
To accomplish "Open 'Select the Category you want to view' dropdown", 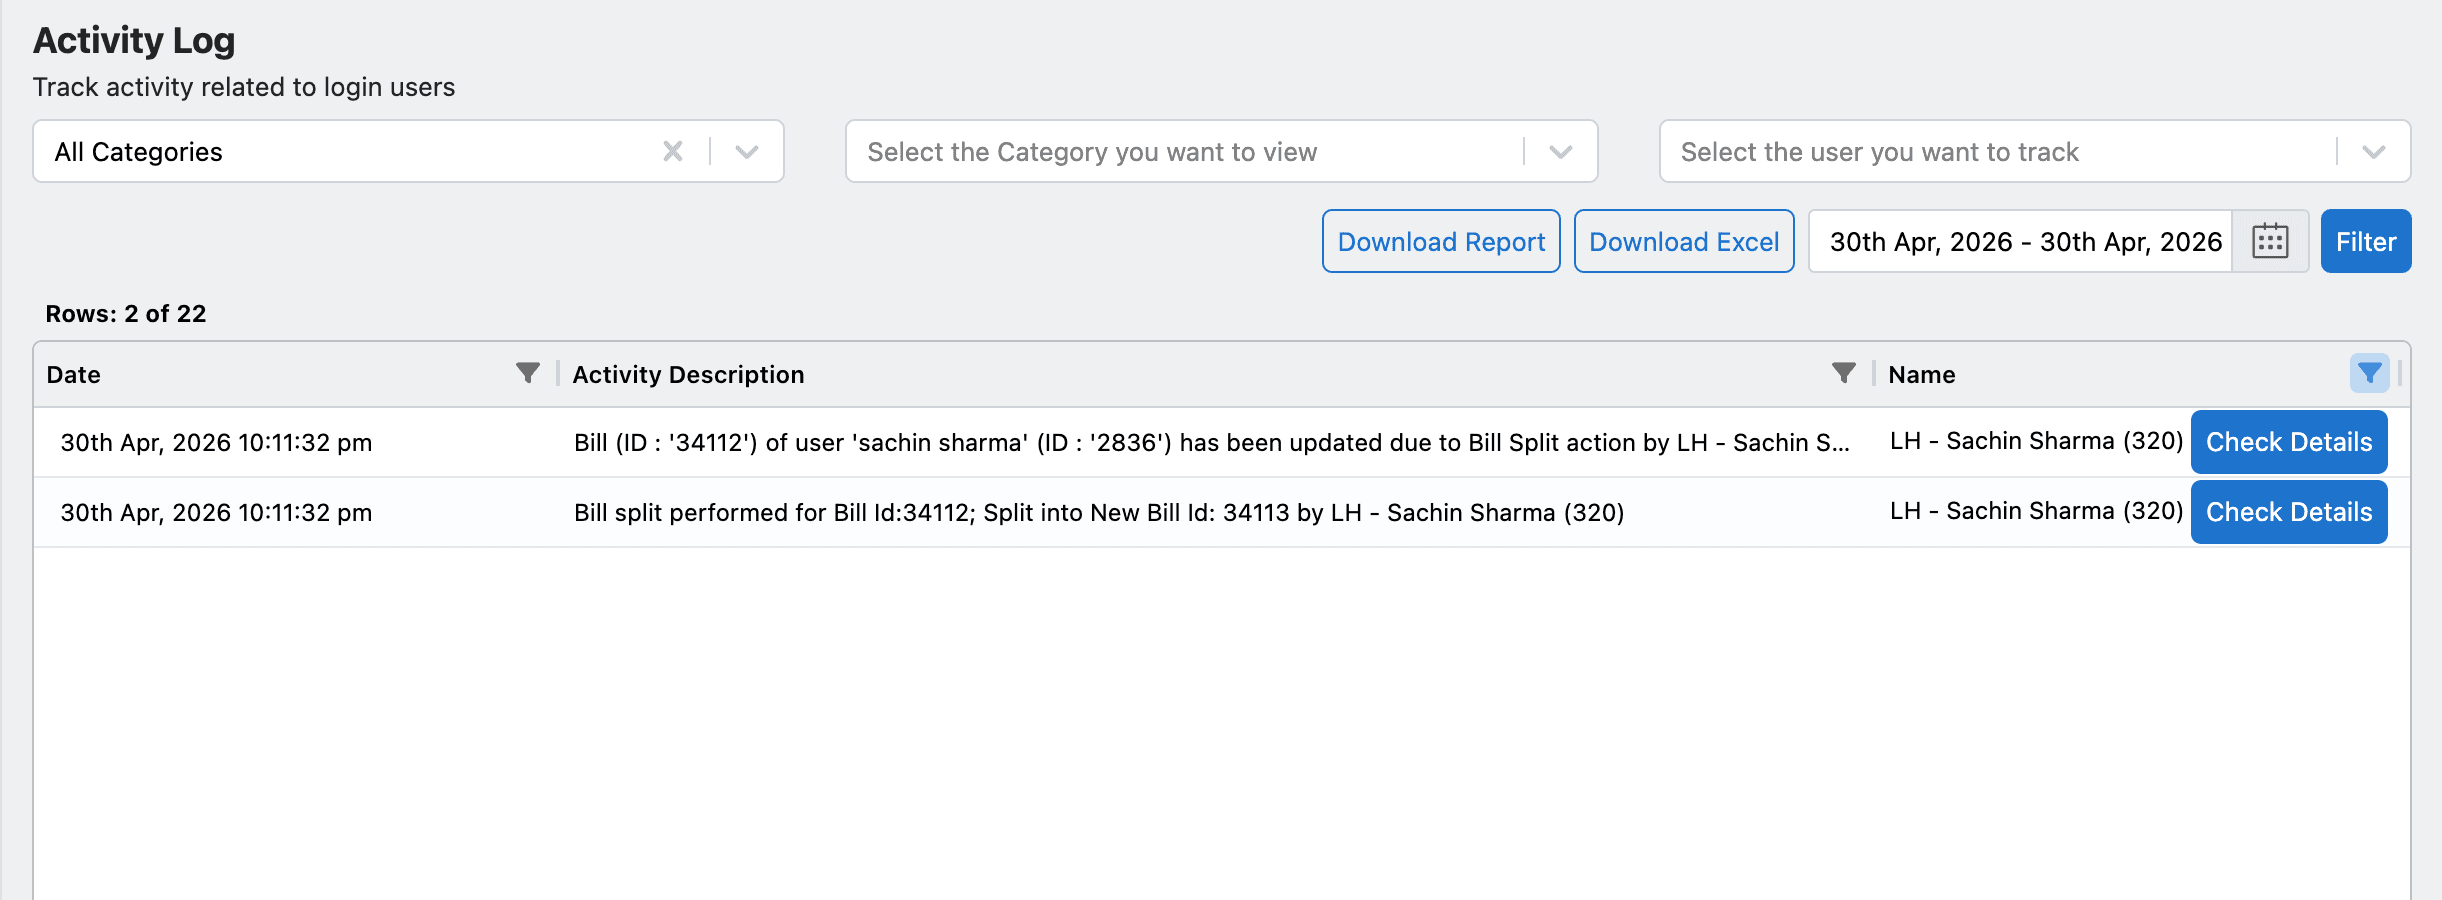I will (1221, 151).
